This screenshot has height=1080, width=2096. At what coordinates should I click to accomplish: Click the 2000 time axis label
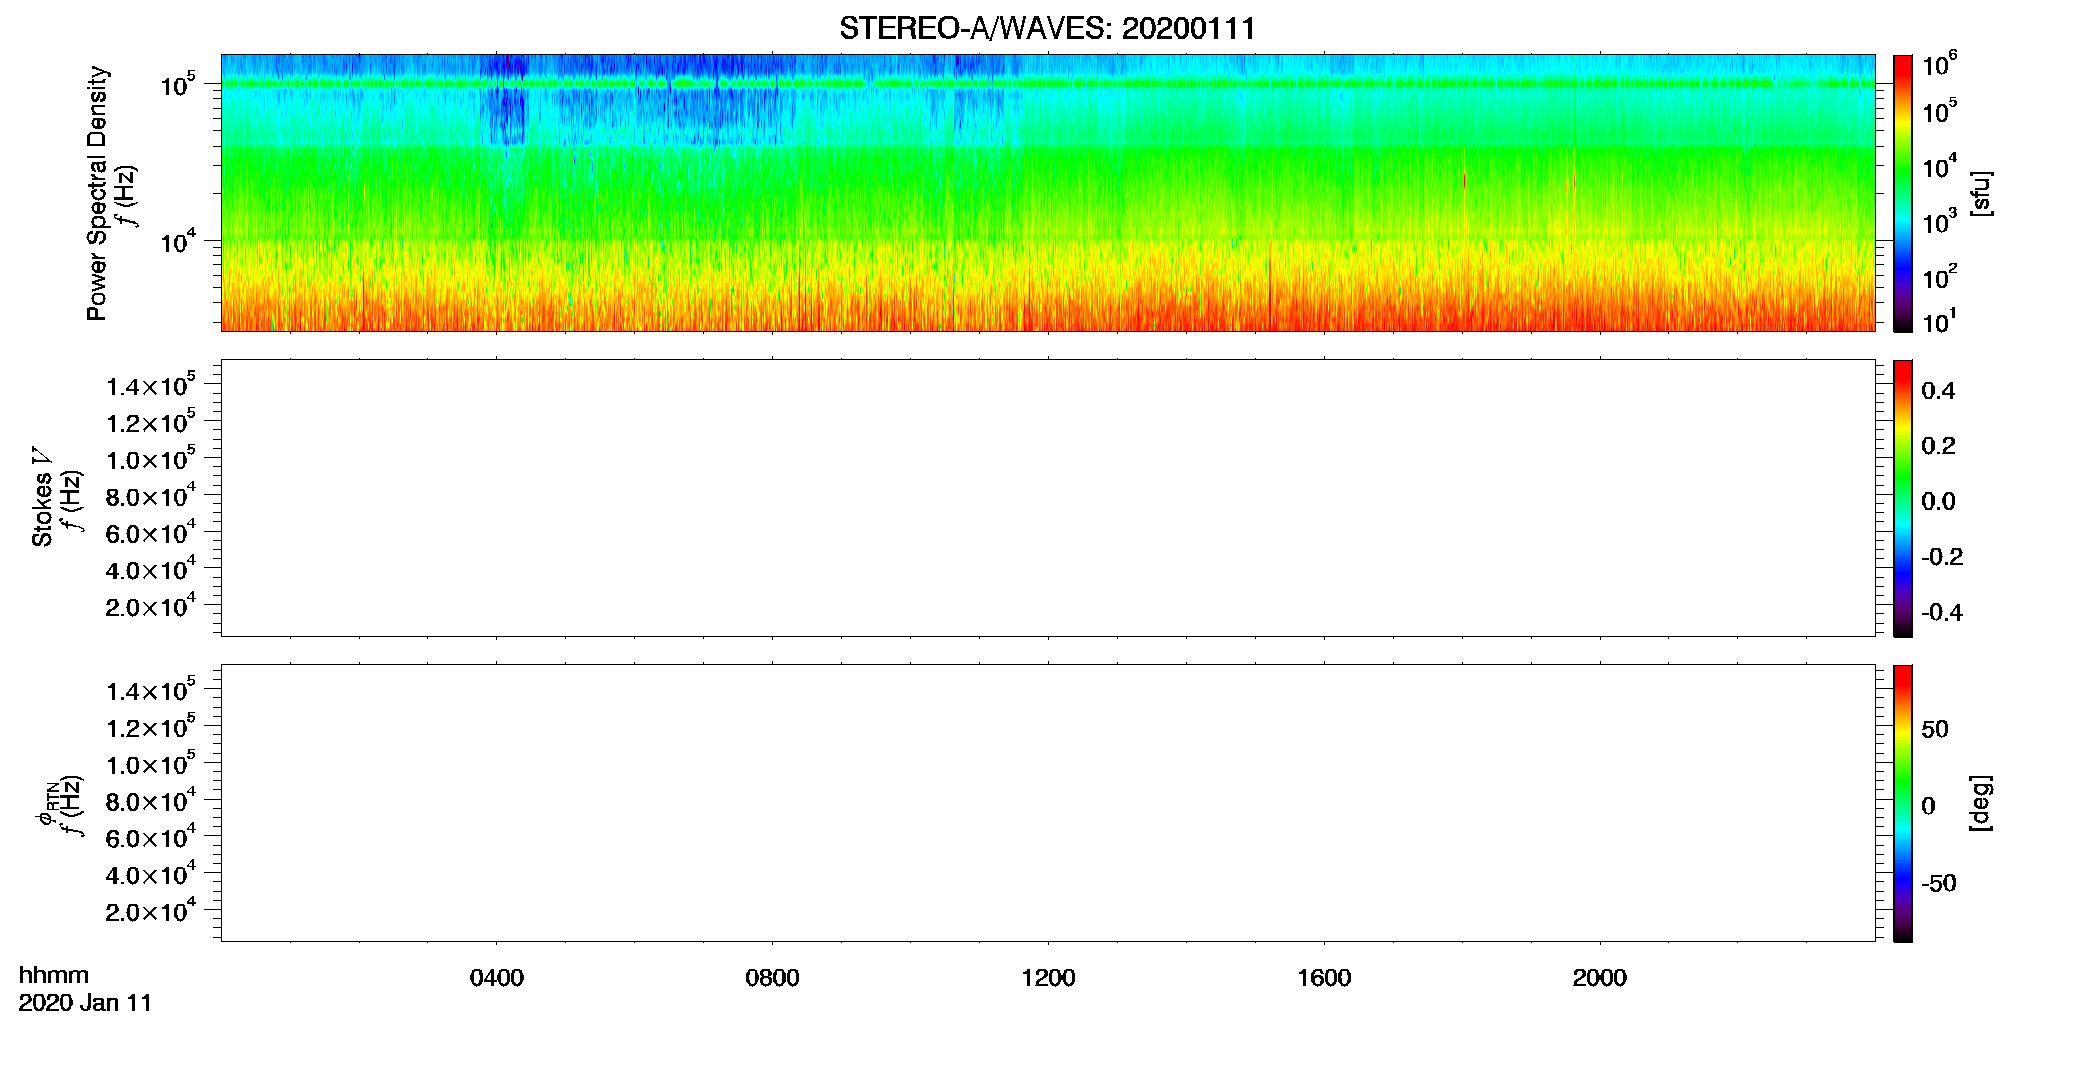tap(1599, 978)
